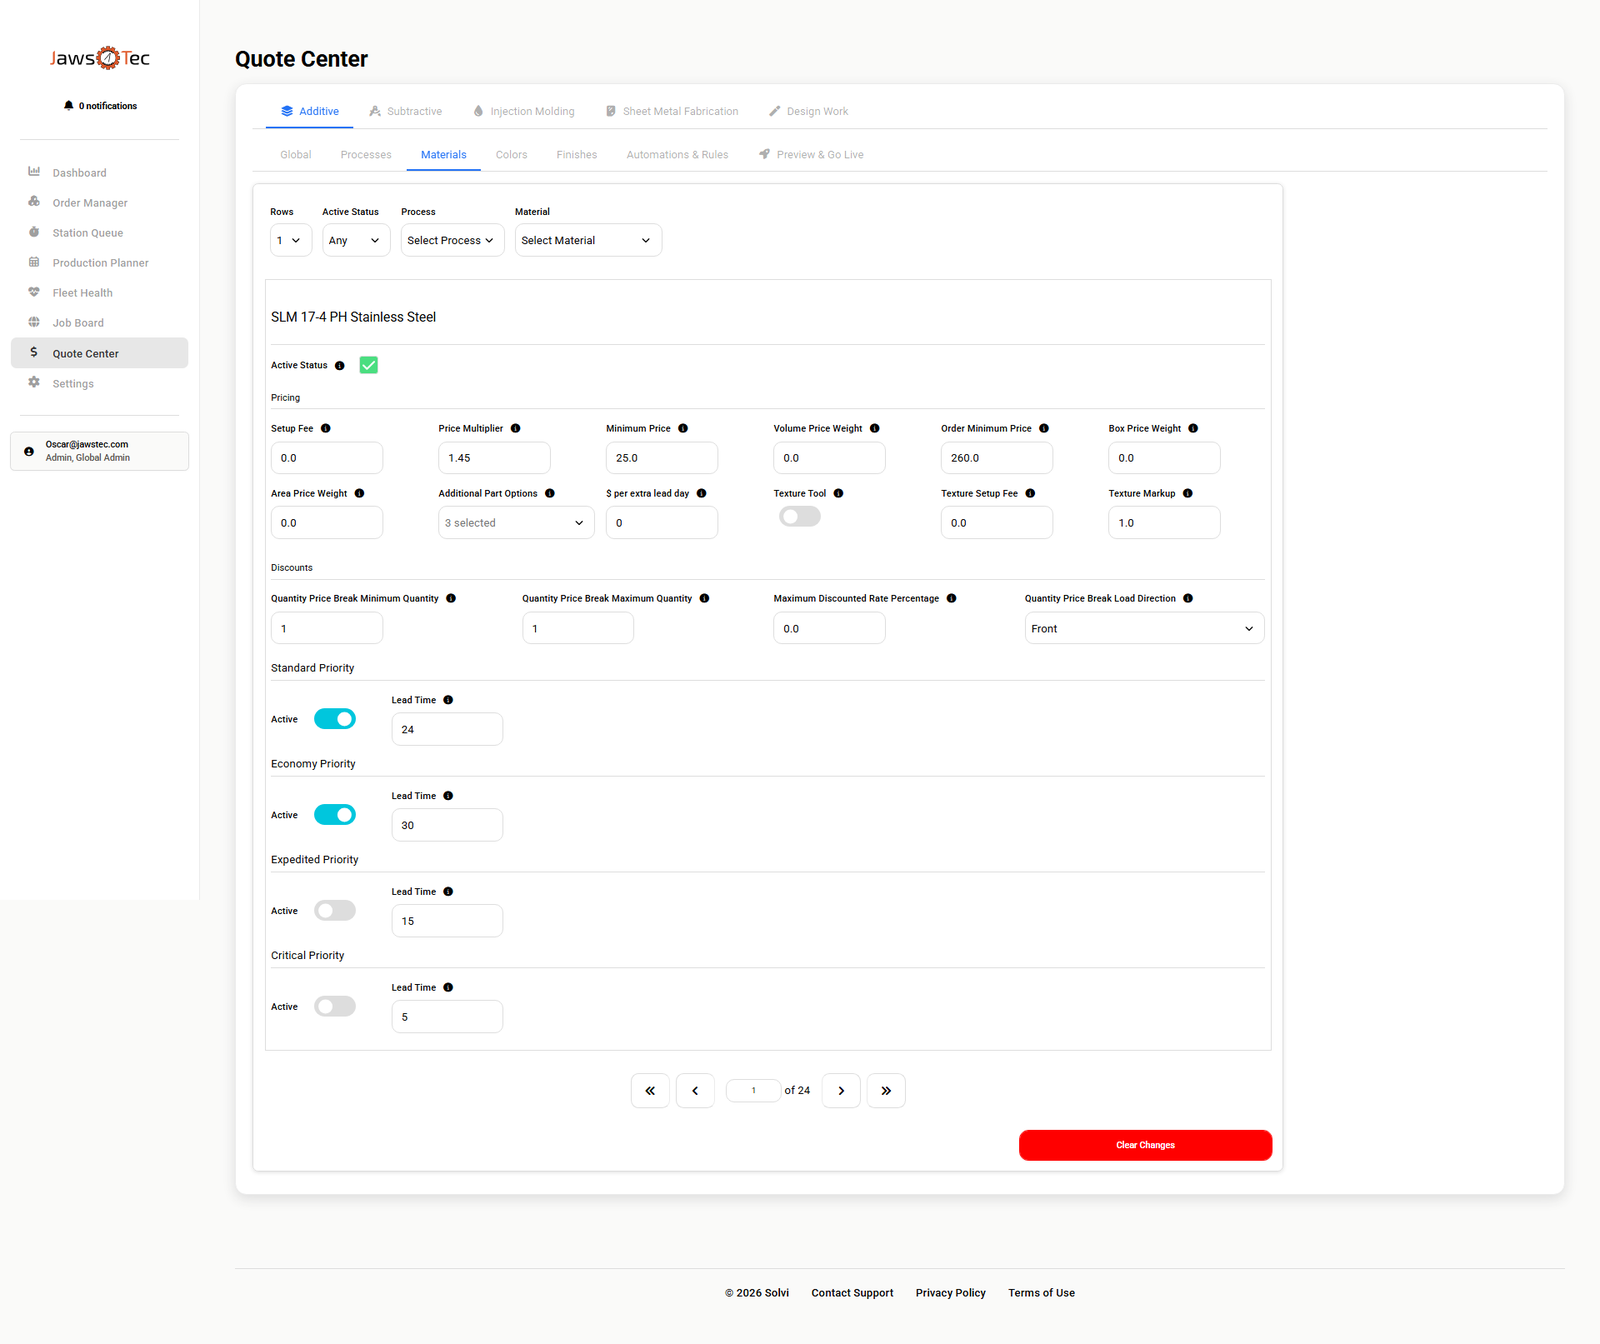Switch to the Injection Molding tab
The image size is (1600, 1344).
(x=524, y=111)
